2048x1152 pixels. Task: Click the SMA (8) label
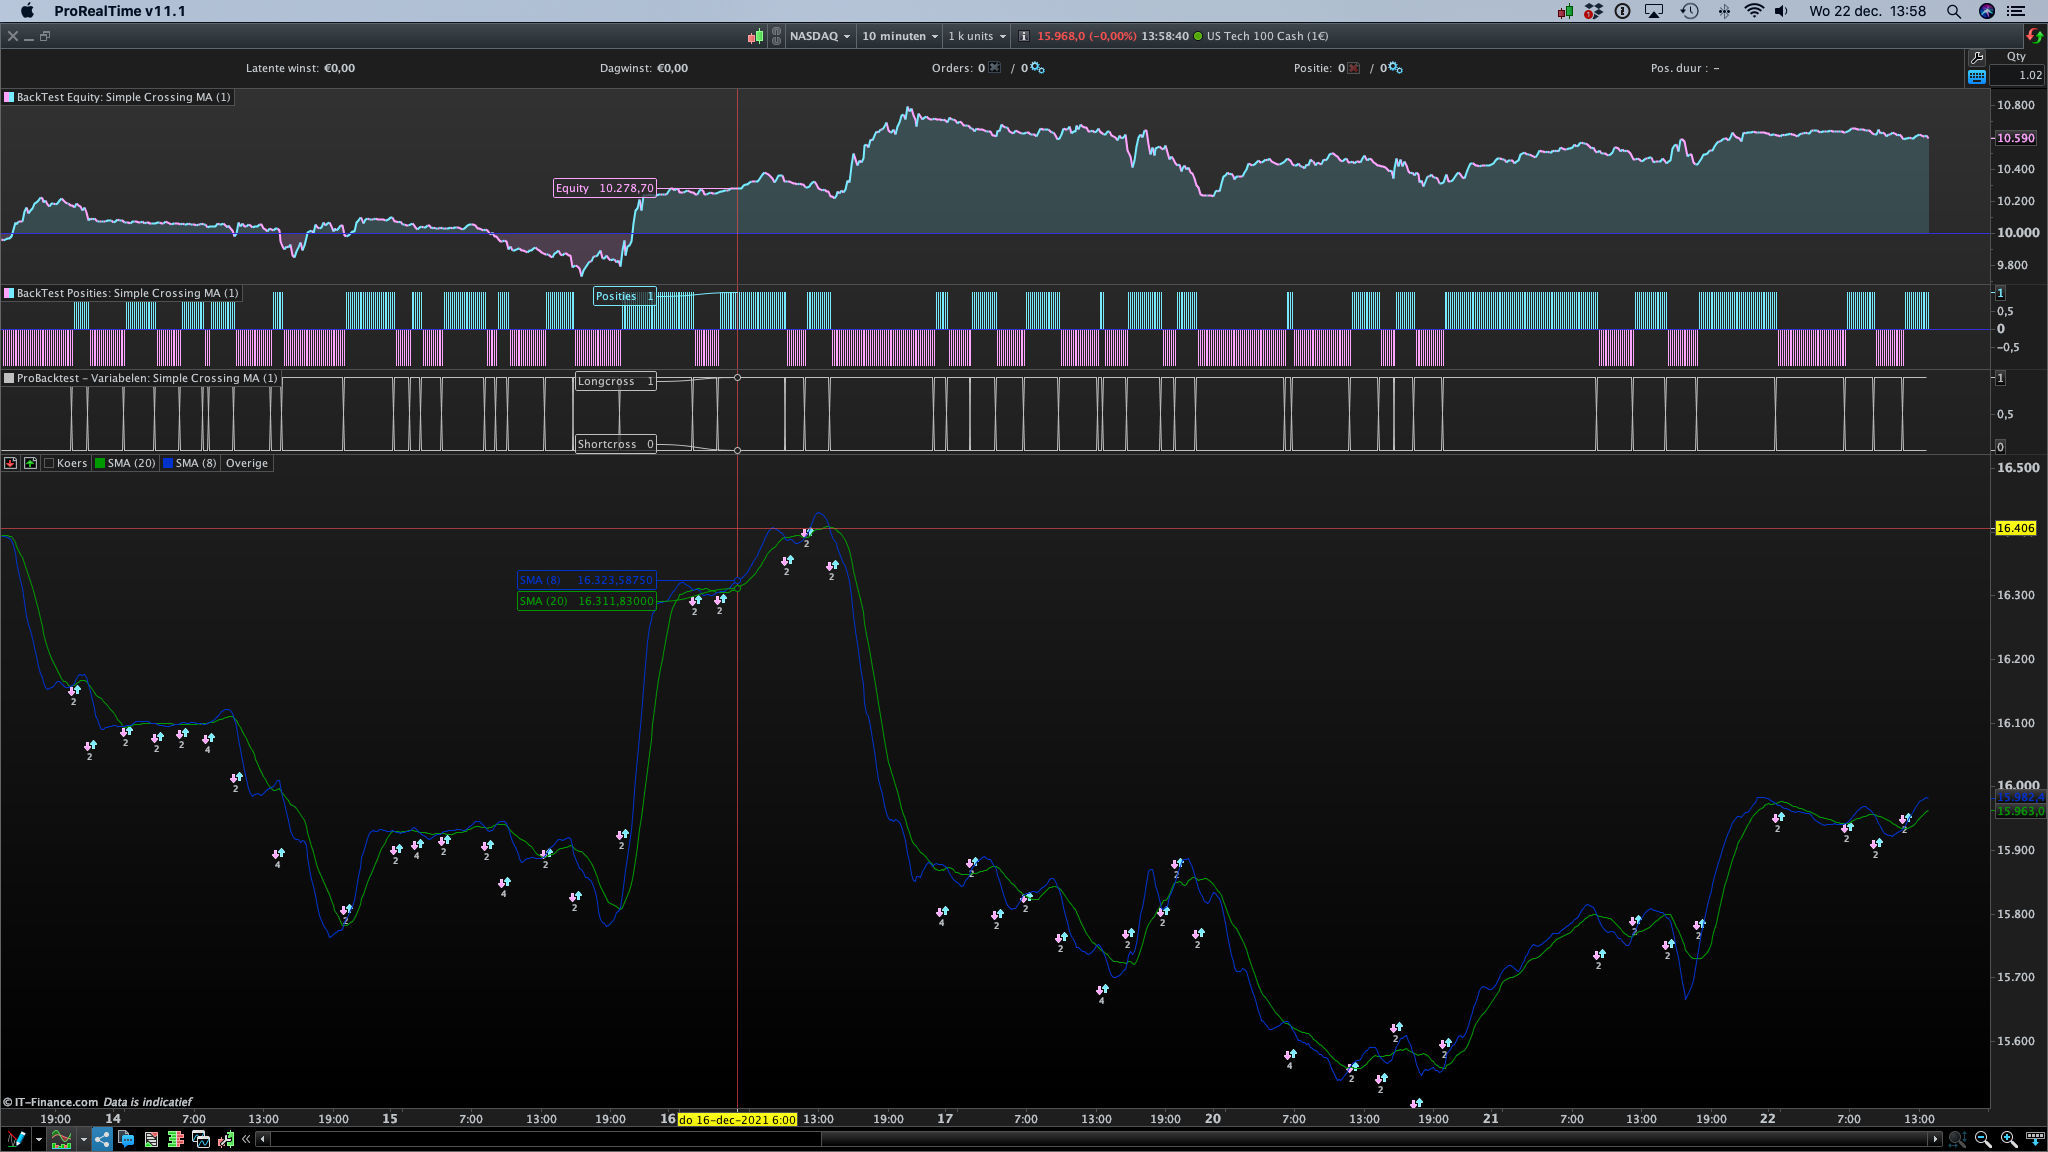(x=195, y=463)
